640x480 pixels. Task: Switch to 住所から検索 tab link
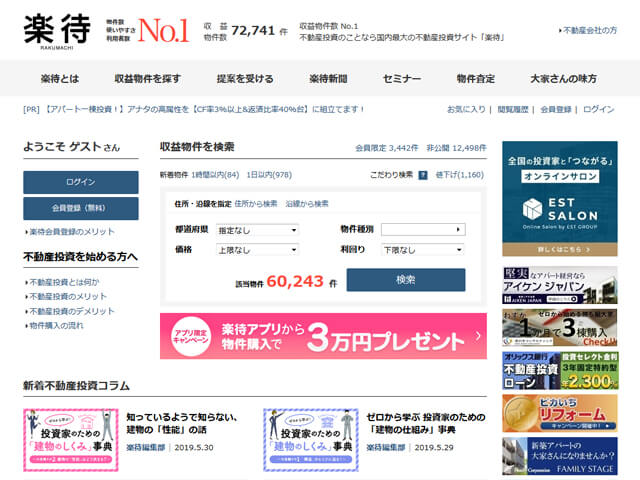[256, 204]
